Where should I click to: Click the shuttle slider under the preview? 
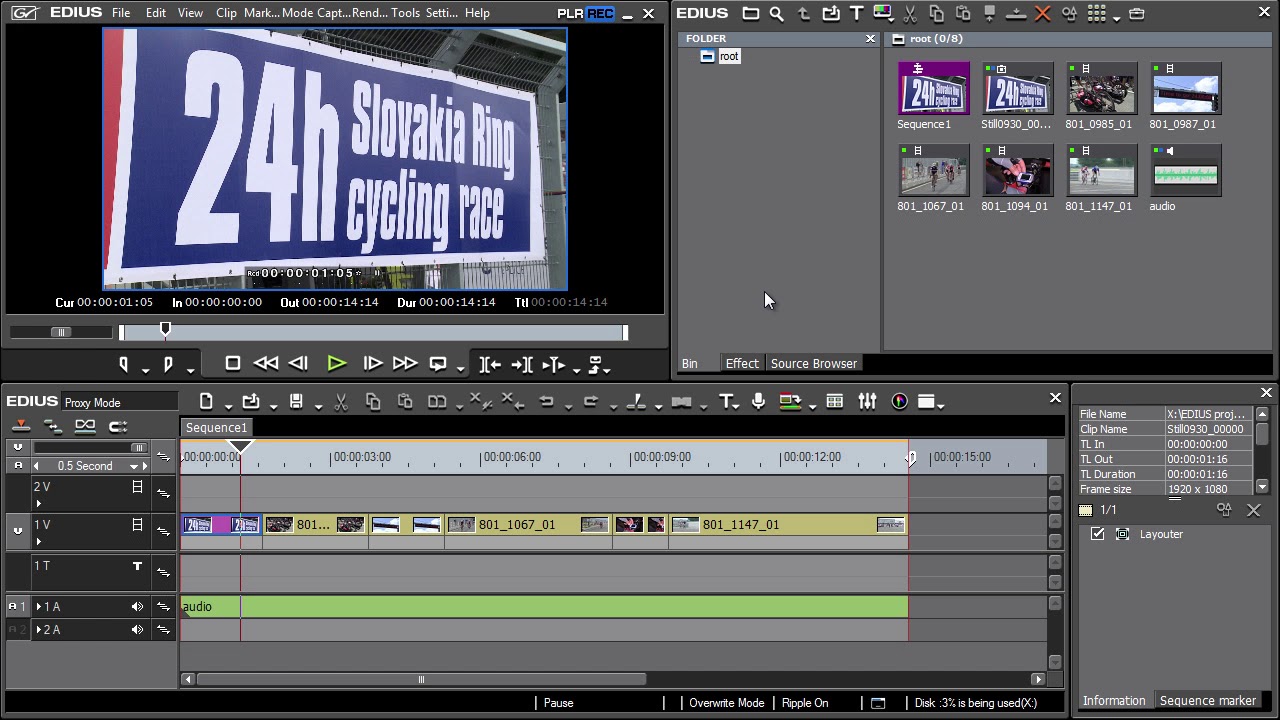point(61,332)
